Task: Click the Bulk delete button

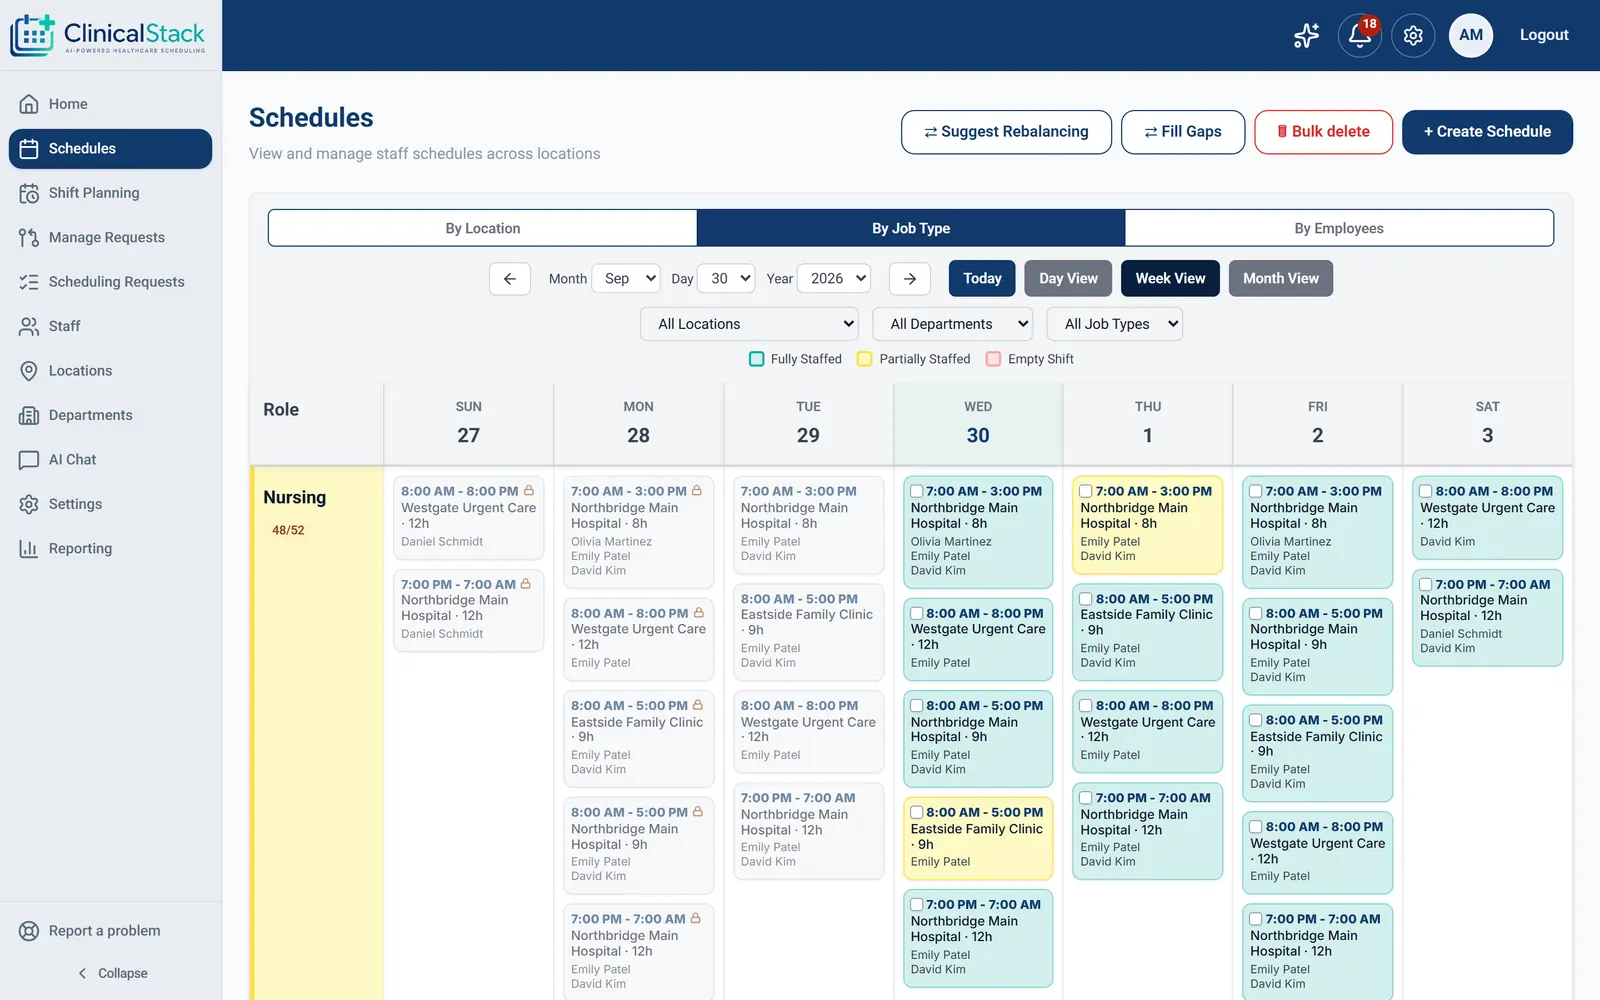Action: [x=1324, y=132]
